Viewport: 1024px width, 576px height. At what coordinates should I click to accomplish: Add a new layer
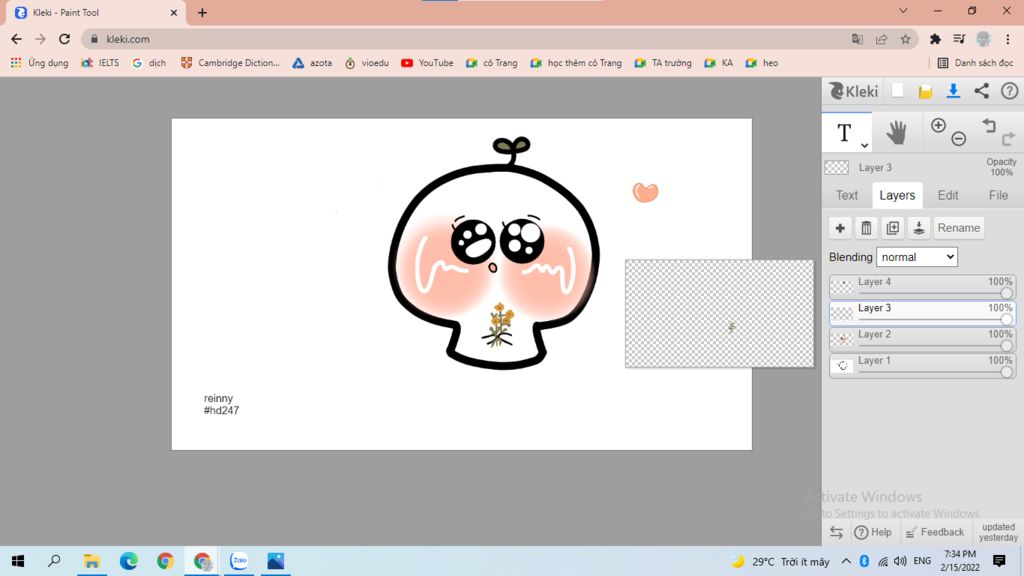[x=840, y=228]
